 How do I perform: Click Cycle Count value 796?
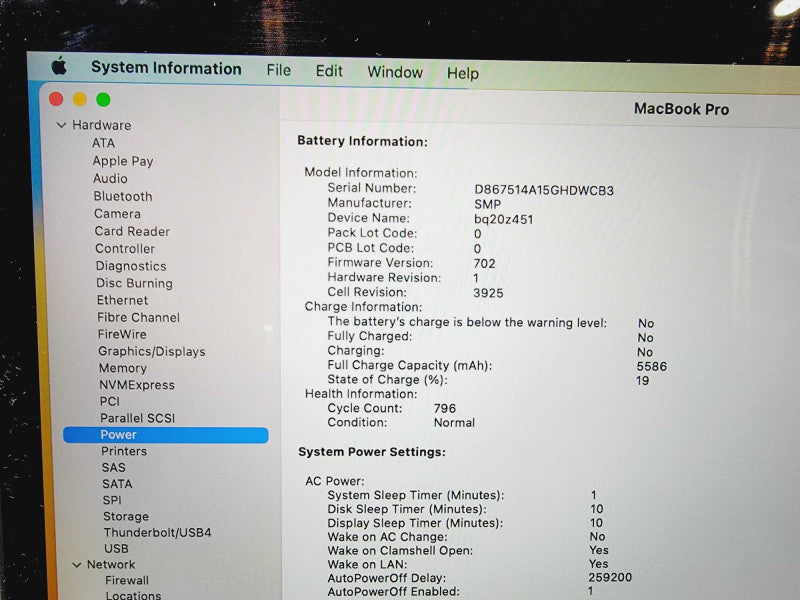coord(445,409)
